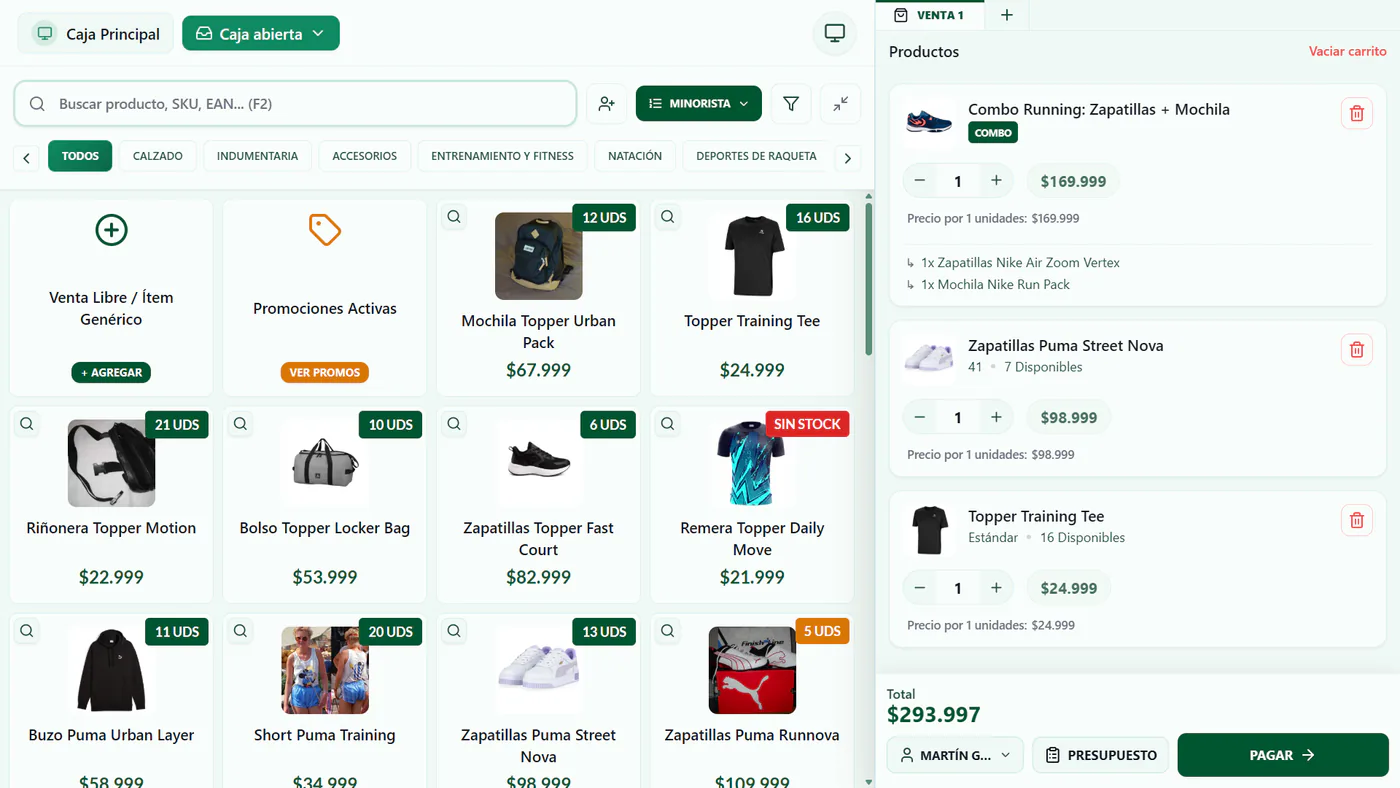
Task: Click the VER PROMOS button
Action: pos(325,372)
